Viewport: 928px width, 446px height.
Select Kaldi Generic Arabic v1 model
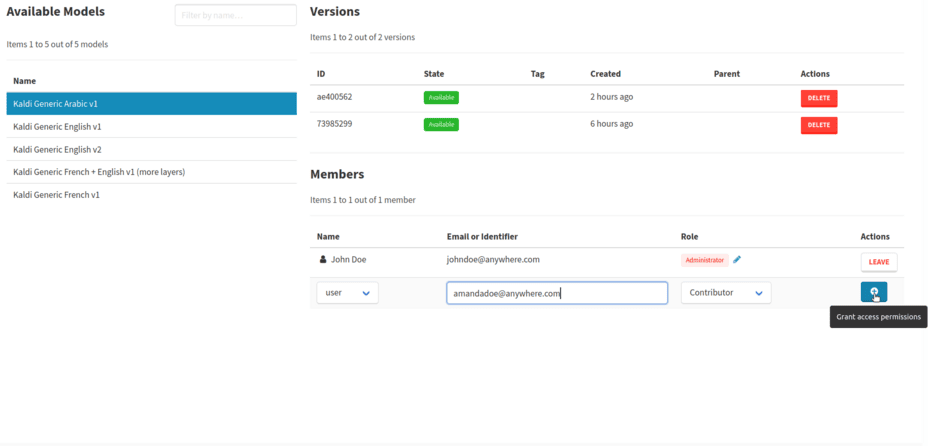[x=151, y=104]
